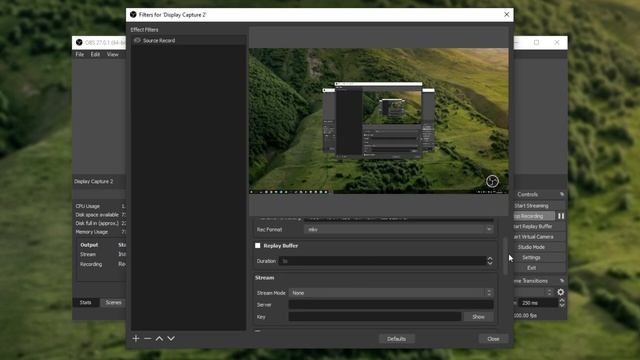640x360 pixels.
Task: Switch to the Stats tab in OBS
Action: tap(85, 302)
